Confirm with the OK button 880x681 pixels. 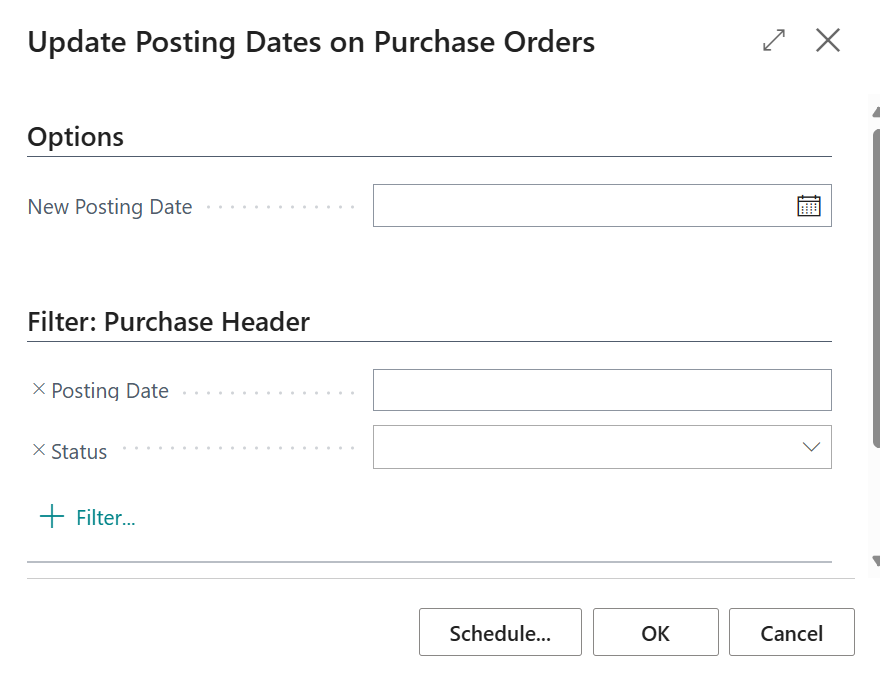(656, 632)
